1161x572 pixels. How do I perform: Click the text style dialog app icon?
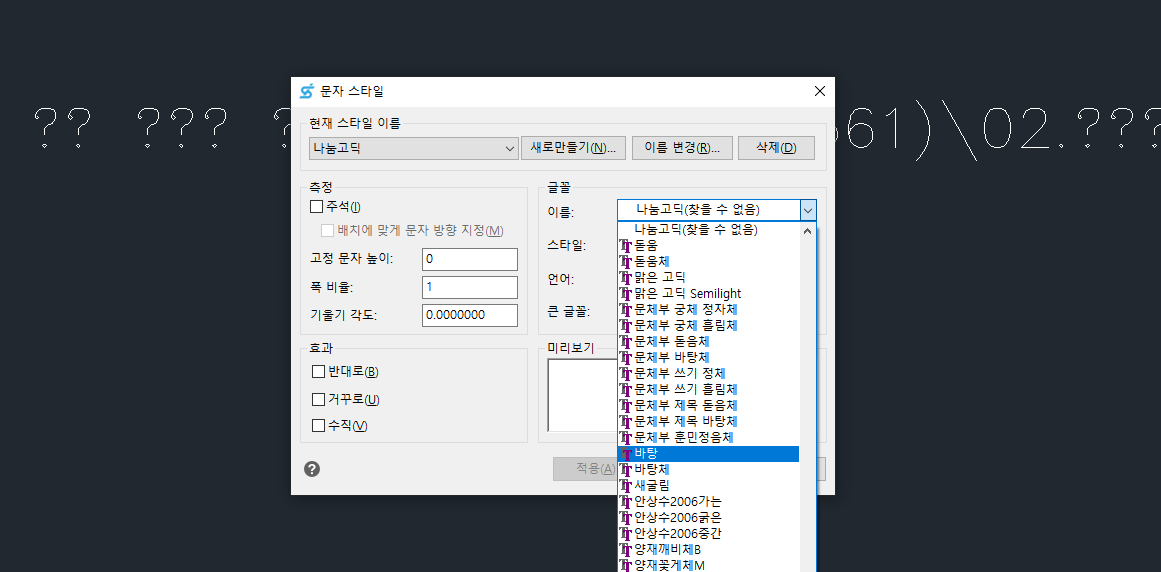(x=307, y=92)
